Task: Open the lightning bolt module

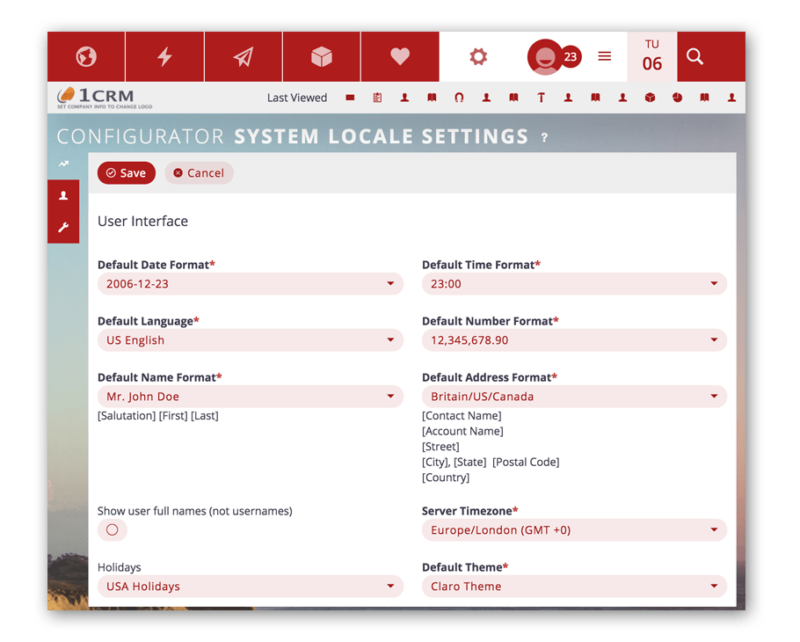Action: point(165,57)
